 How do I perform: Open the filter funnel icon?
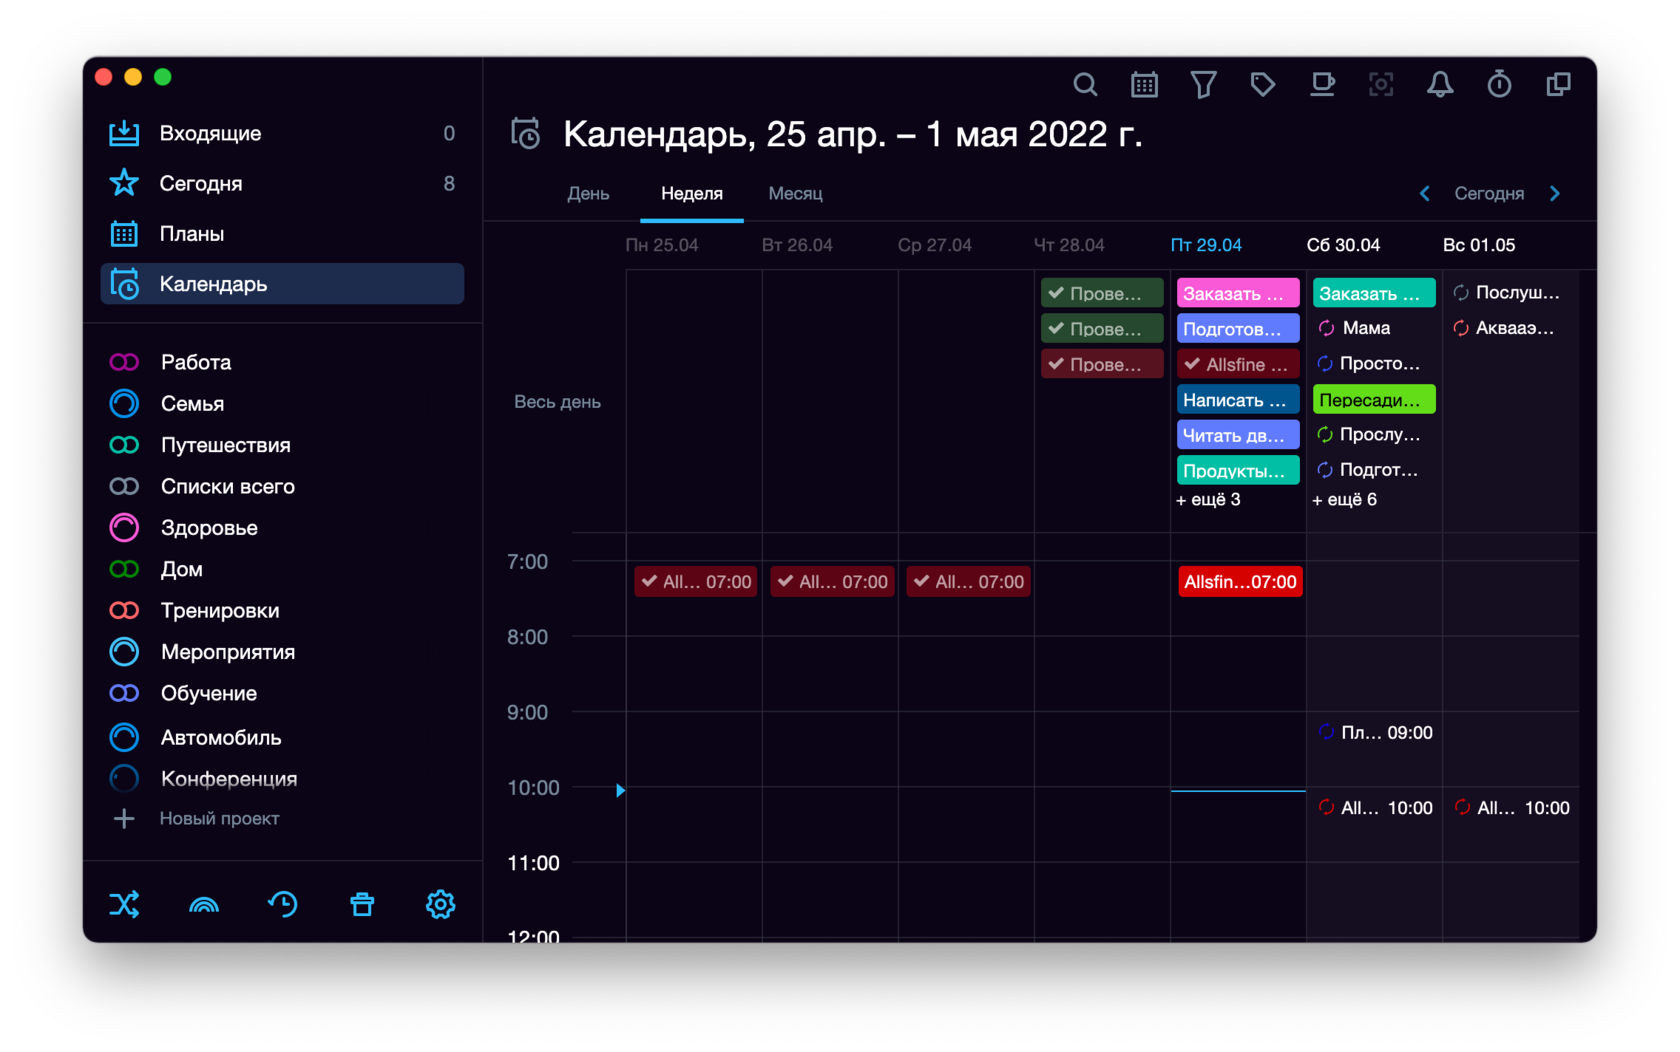coord(1203,85)
